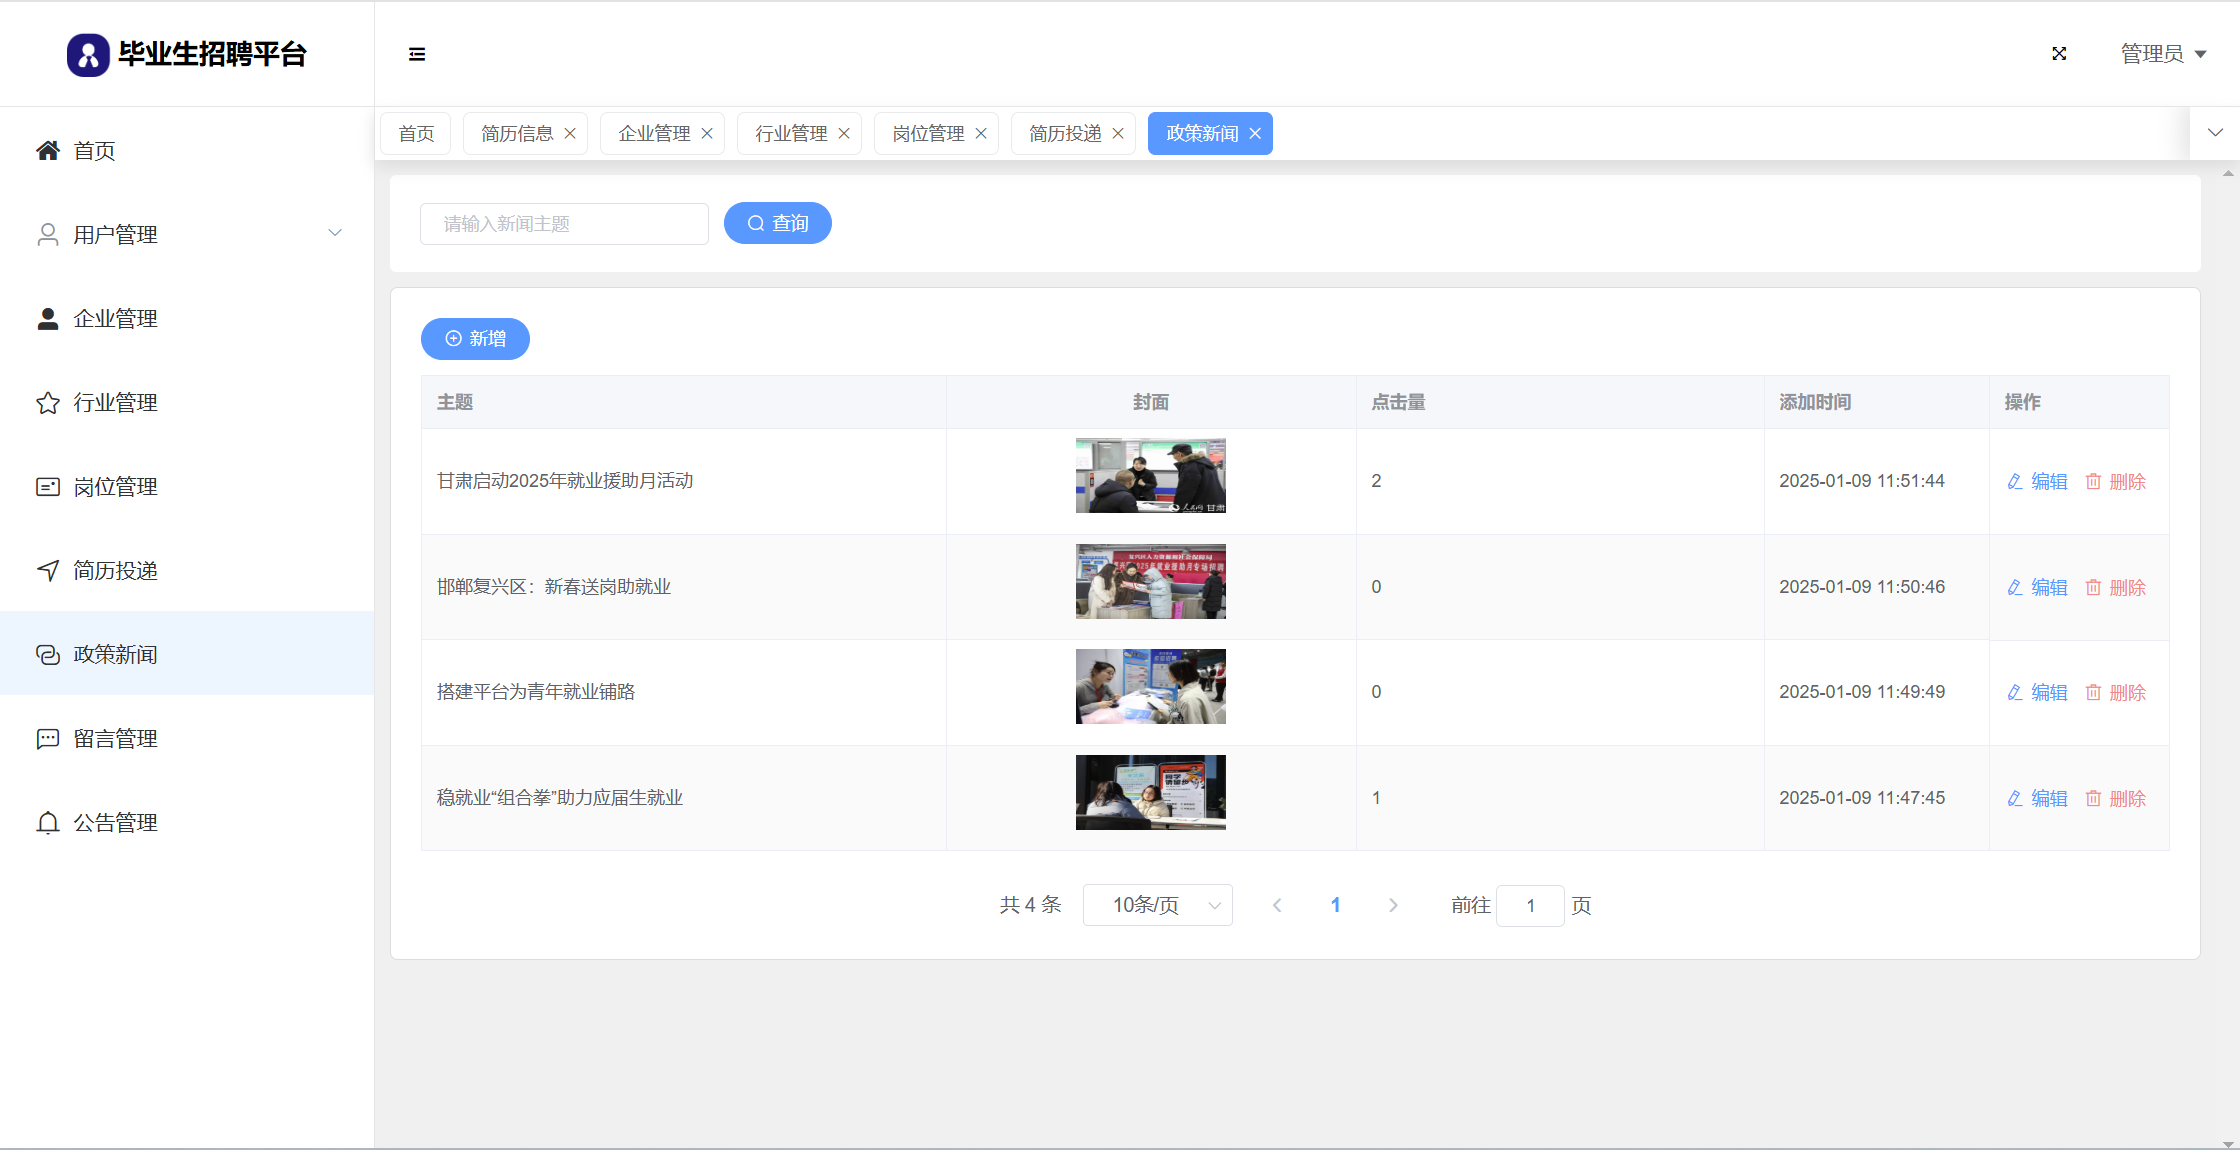Toggle the sidebar collapse hamburger icon
The height and width of the screenshot is (1150, 2240).
(417, 54)
